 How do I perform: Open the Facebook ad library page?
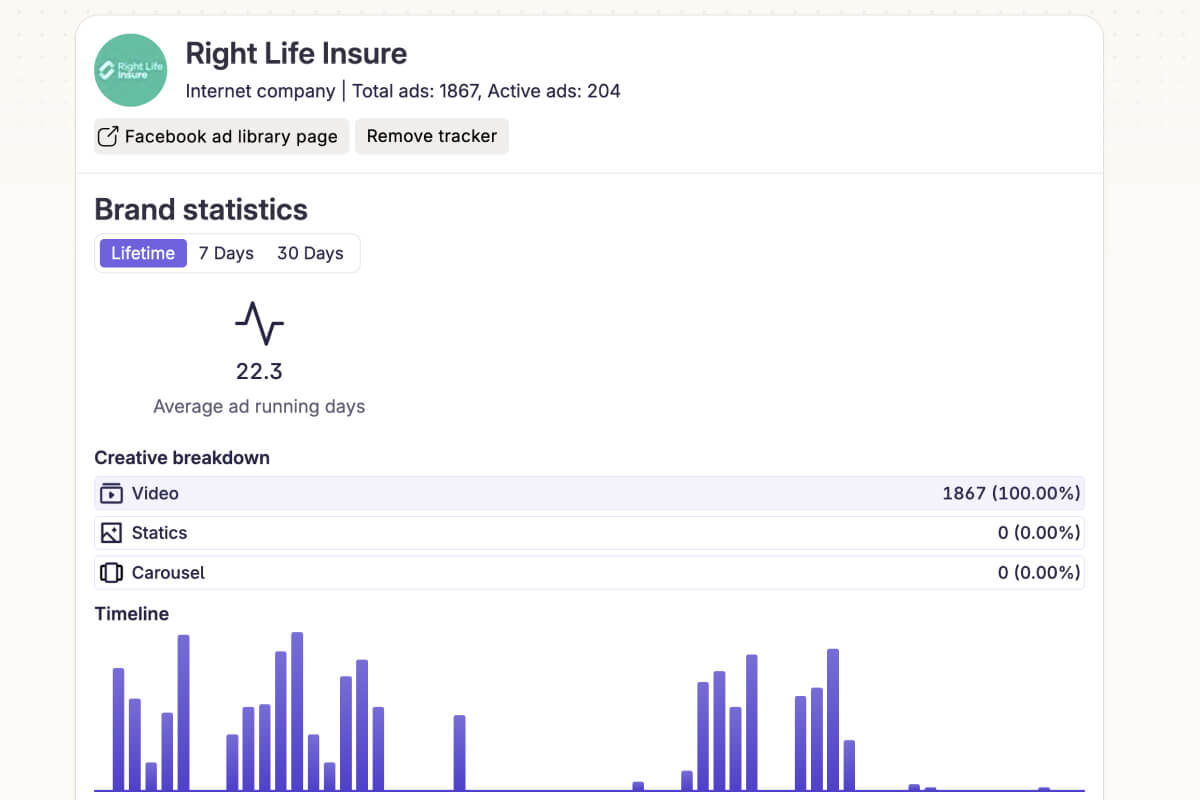pos(221,136)
